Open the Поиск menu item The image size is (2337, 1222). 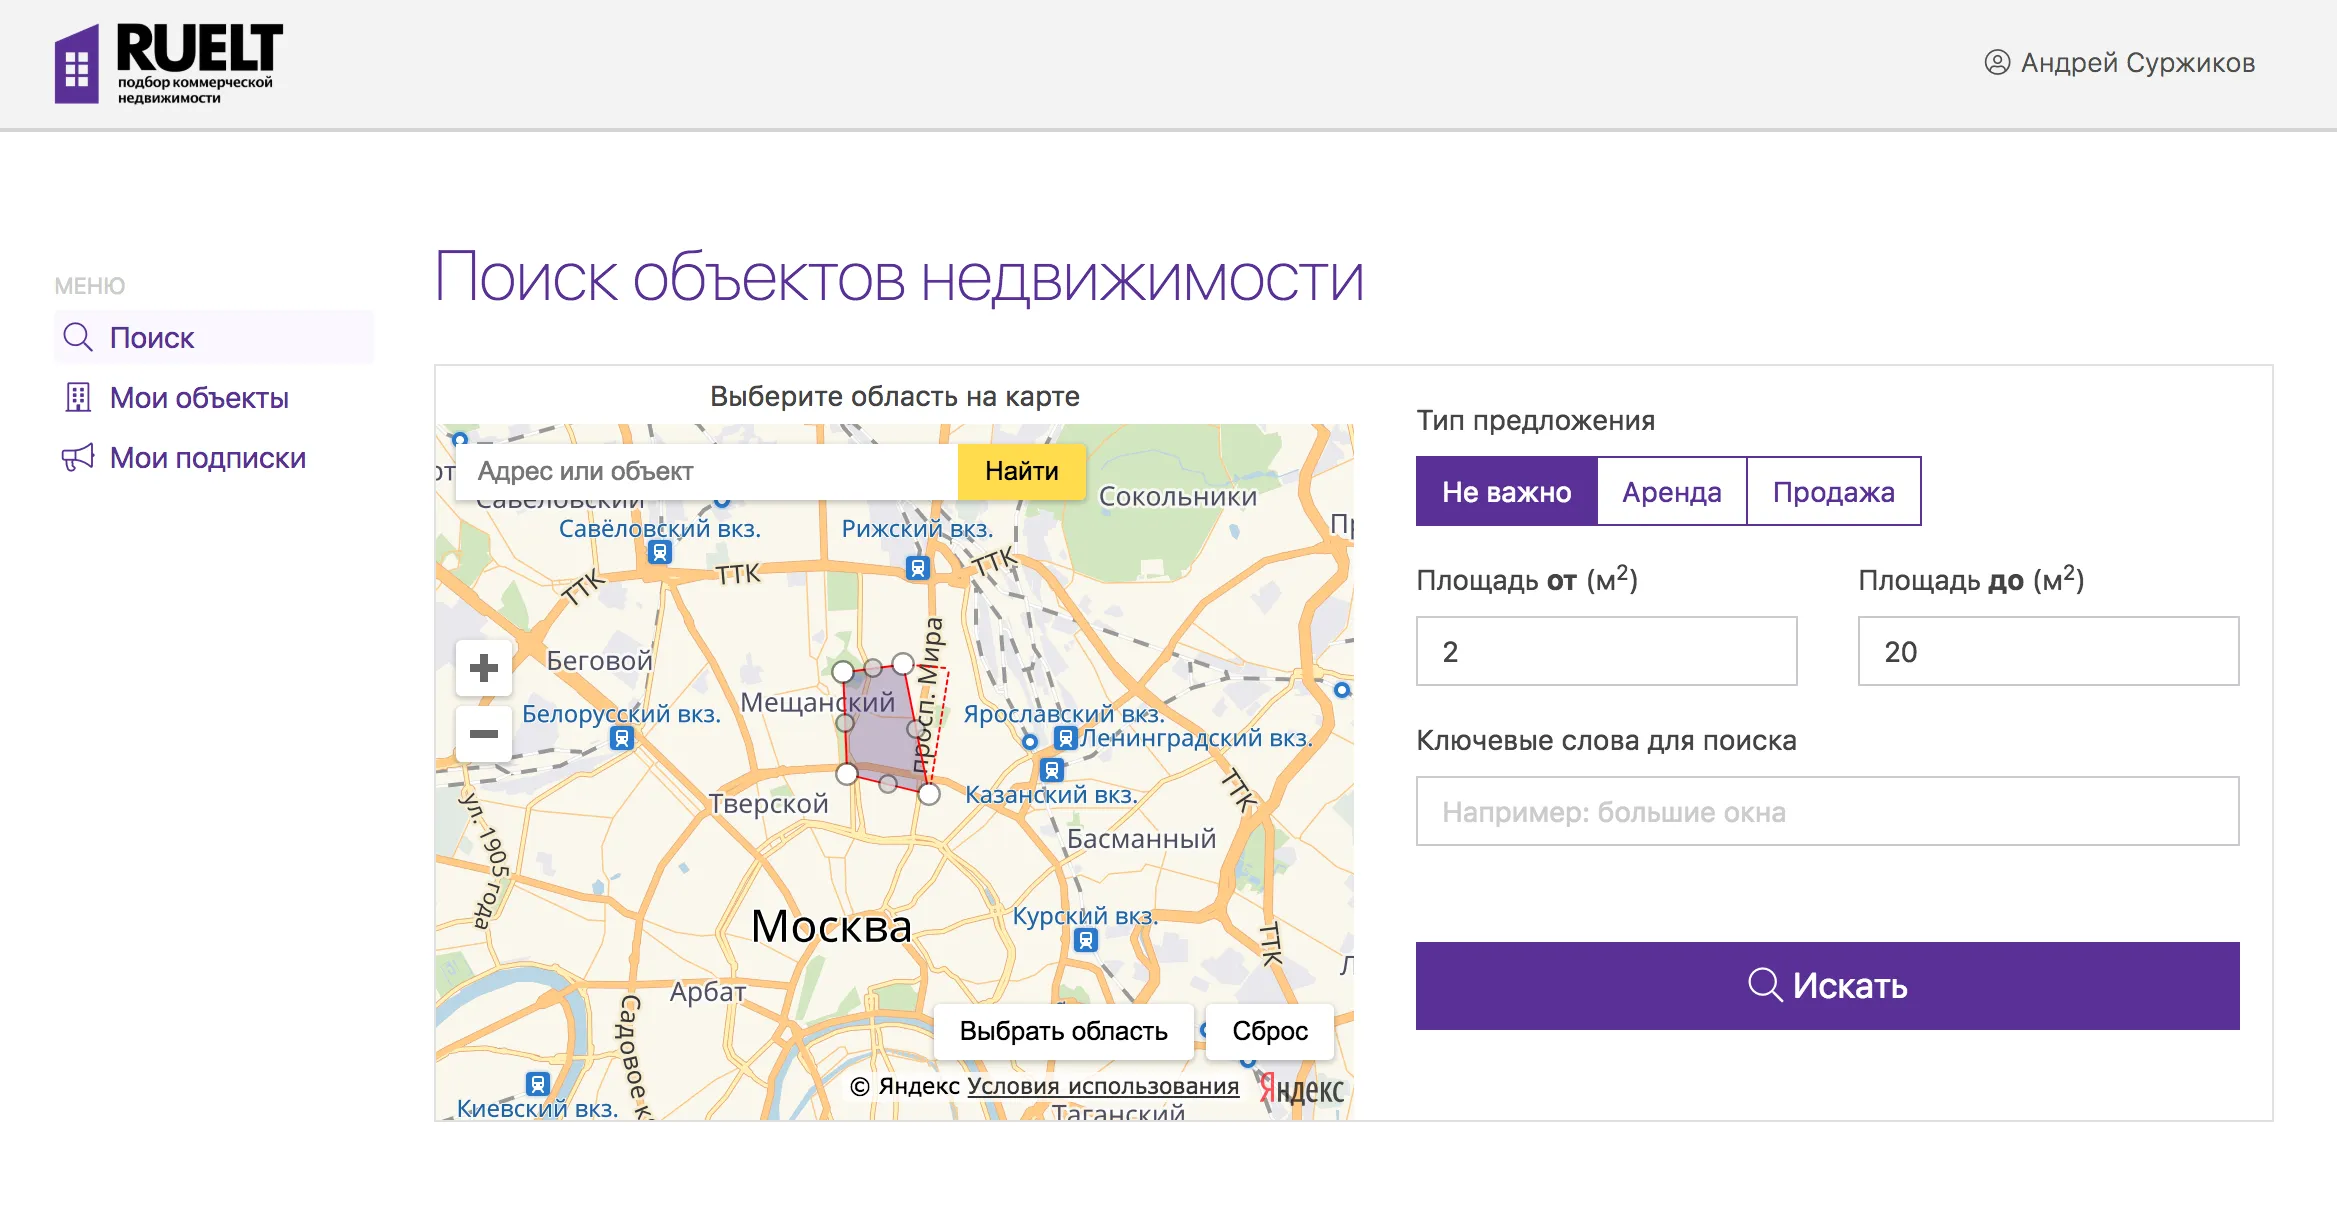click(x=152, y=337)
